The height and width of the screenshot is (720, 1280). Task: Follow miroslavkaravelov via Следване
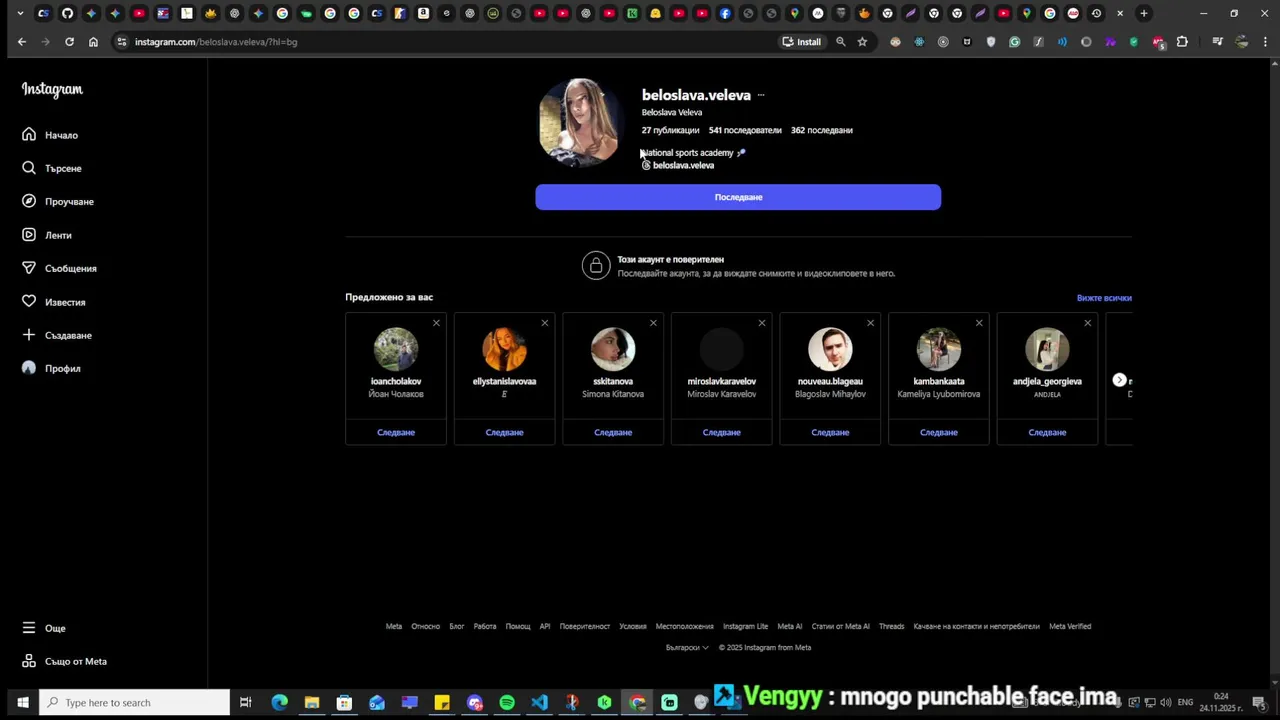[721, 432]
